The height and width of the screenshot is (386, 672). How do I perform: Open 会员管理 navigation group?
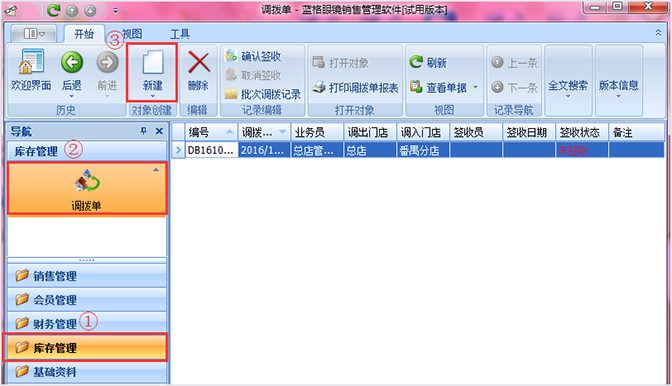(87, 300)
